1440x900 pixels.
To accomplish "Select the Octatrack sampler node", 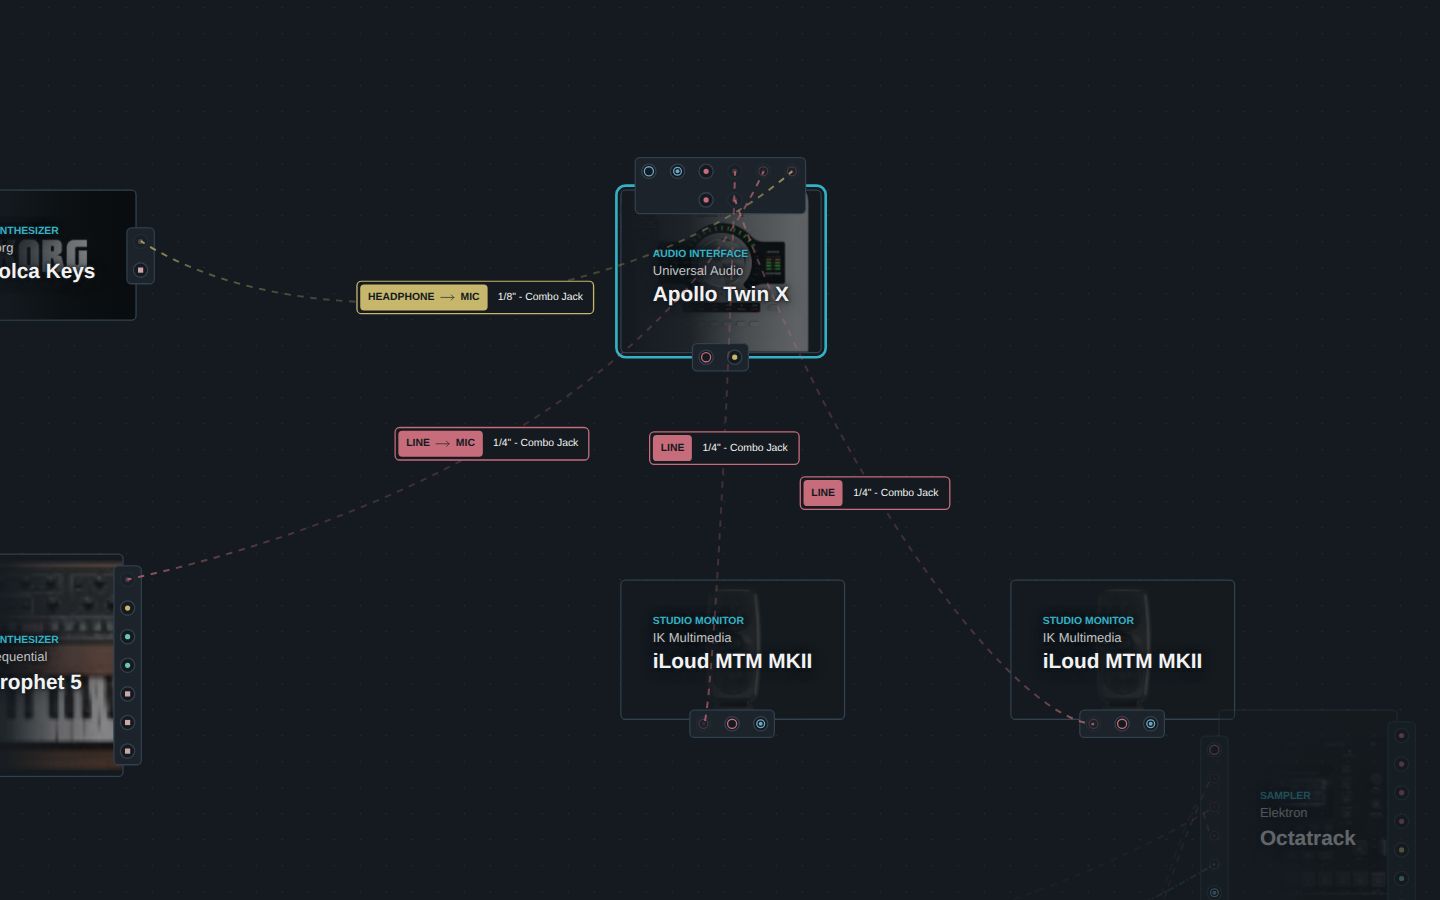I will coord(1308,805).
